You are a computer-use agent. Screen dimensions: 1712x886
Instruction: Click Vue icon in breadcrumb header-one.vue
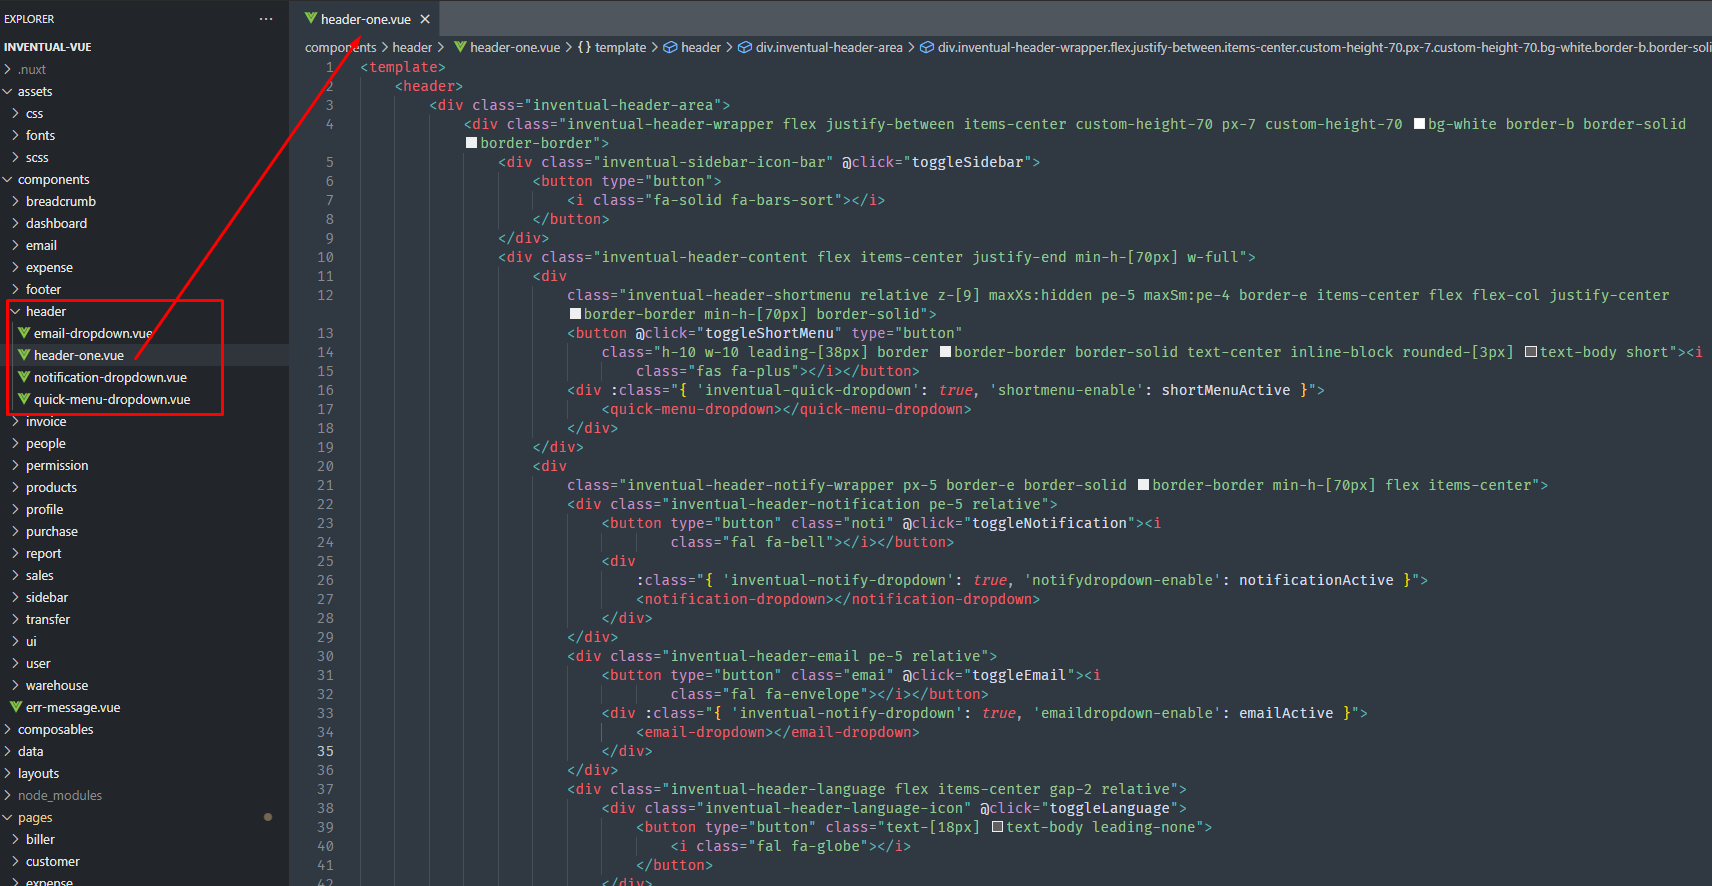pos(460,47)
